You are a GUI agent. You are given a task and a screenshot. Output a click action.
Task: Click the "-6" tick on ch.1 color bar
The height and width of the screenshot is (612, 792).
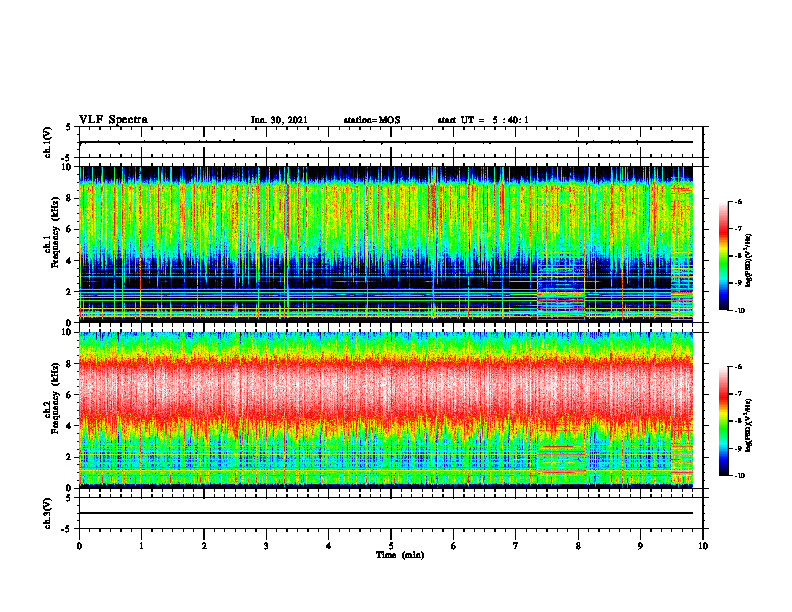click(x=738, y=201)
